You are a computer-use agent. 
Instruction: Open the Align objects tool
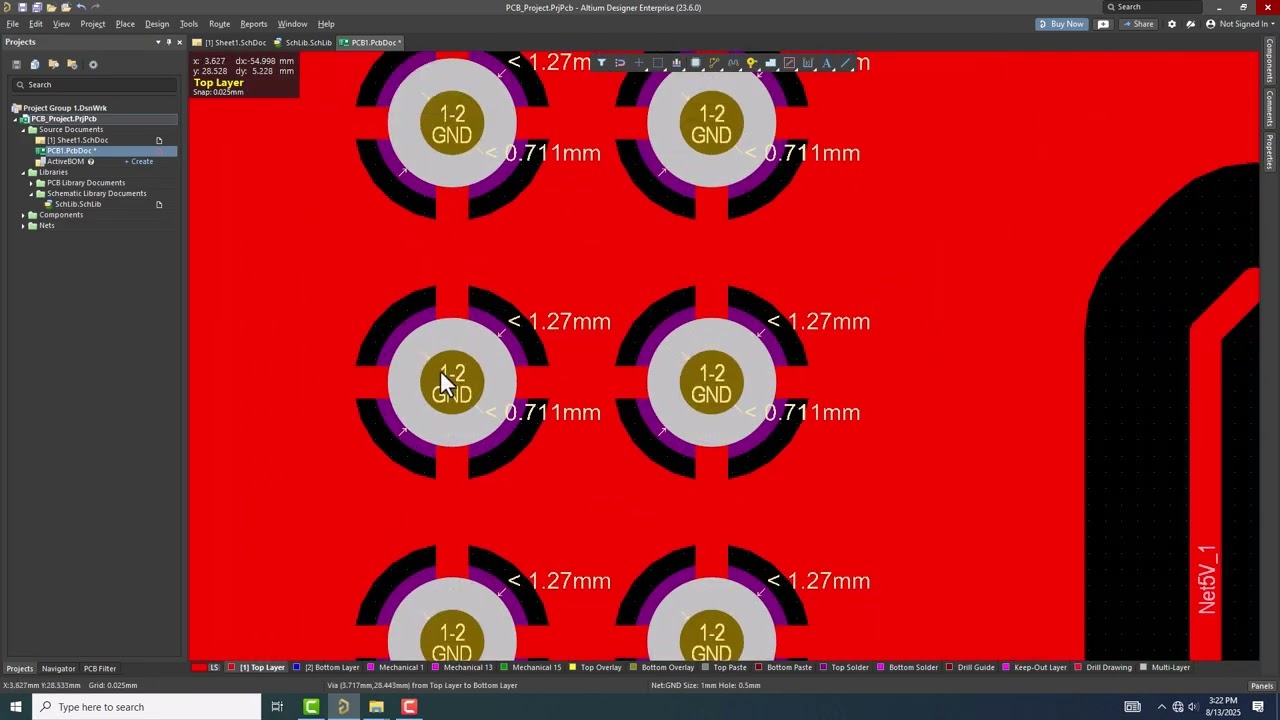click(677, 63)
